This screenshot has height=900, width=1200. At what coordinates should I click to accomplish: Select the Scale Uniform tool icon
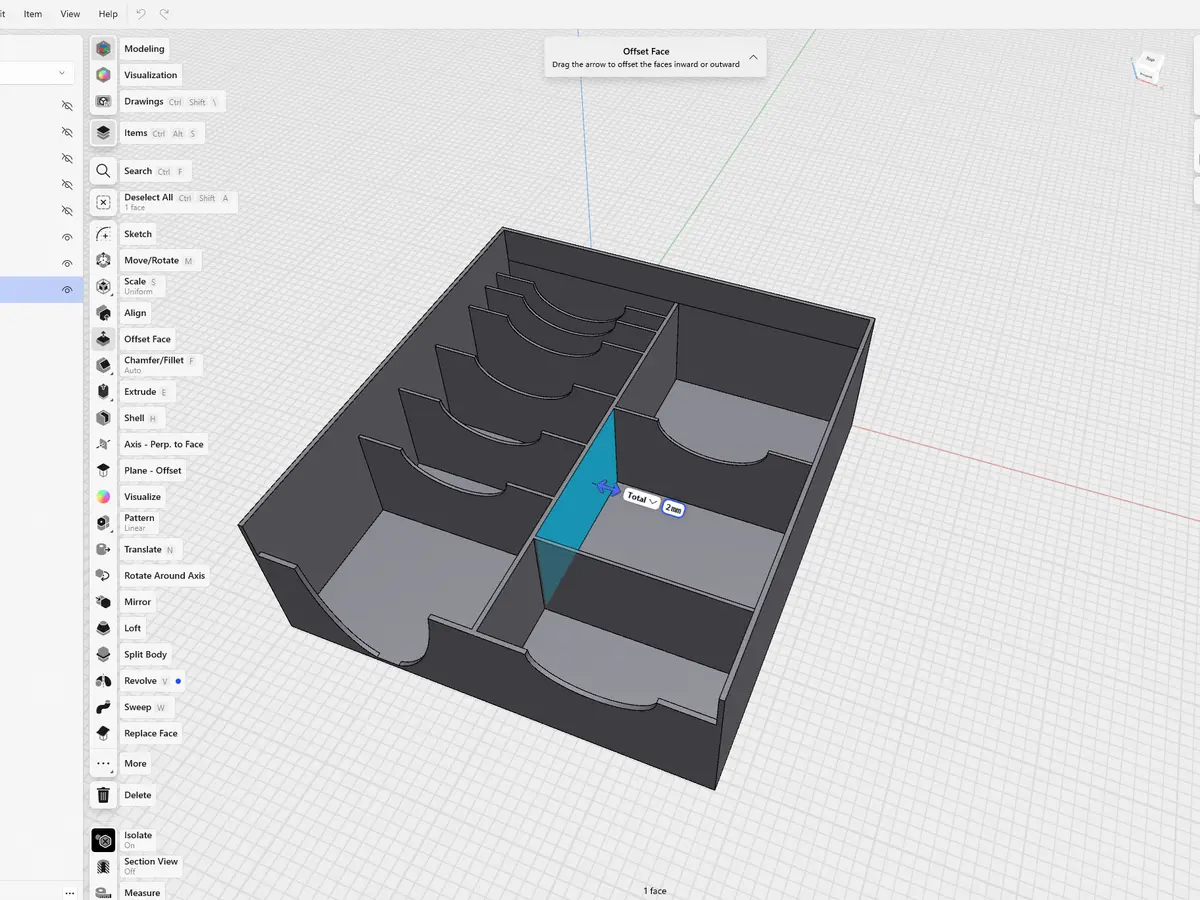point(103,286)
